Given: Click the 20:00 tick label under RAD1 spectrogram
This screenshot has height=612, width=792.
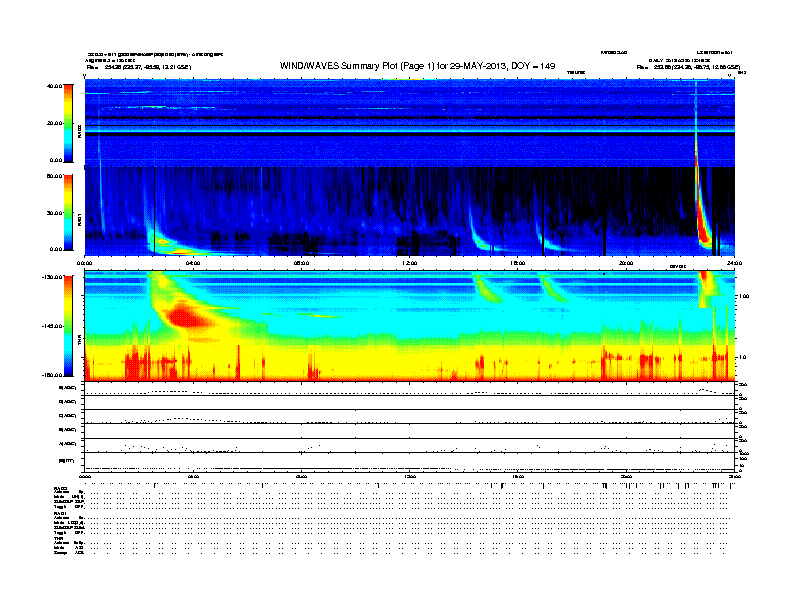Looking at the screenshot, I should click(x=626, y=263).
